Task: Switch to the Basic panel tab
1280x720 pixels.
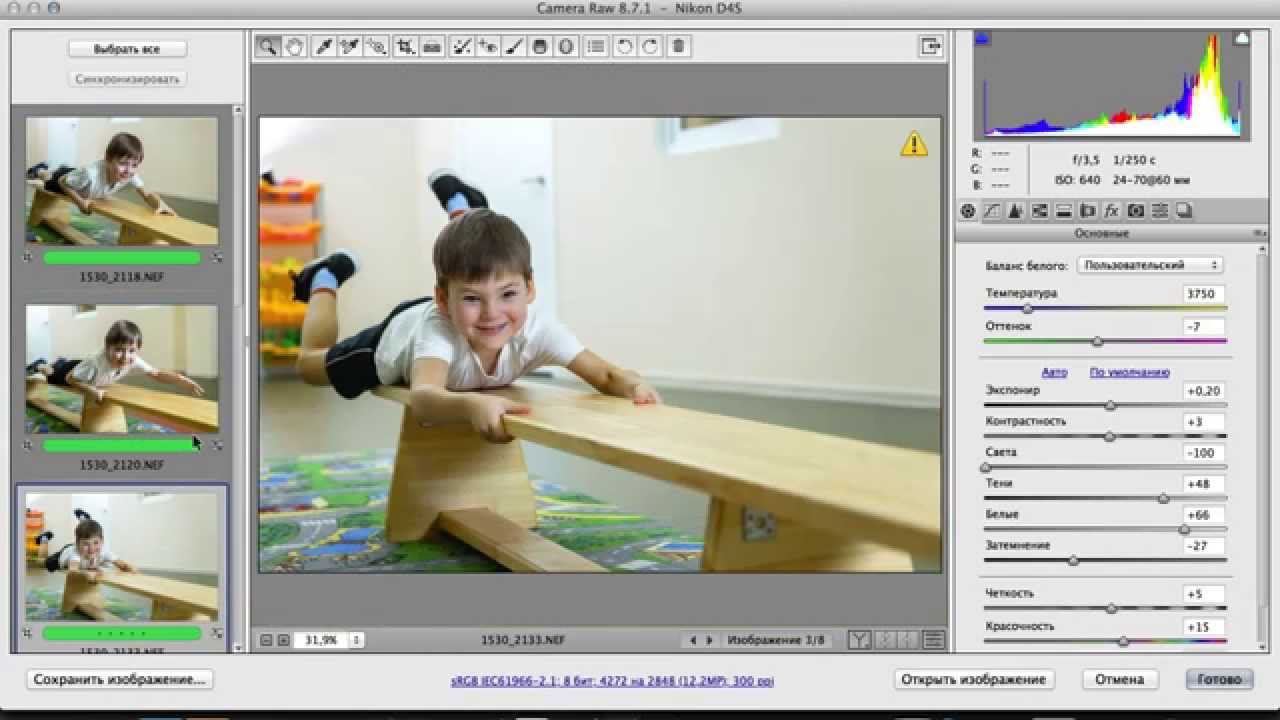Action: click(968, 211)
